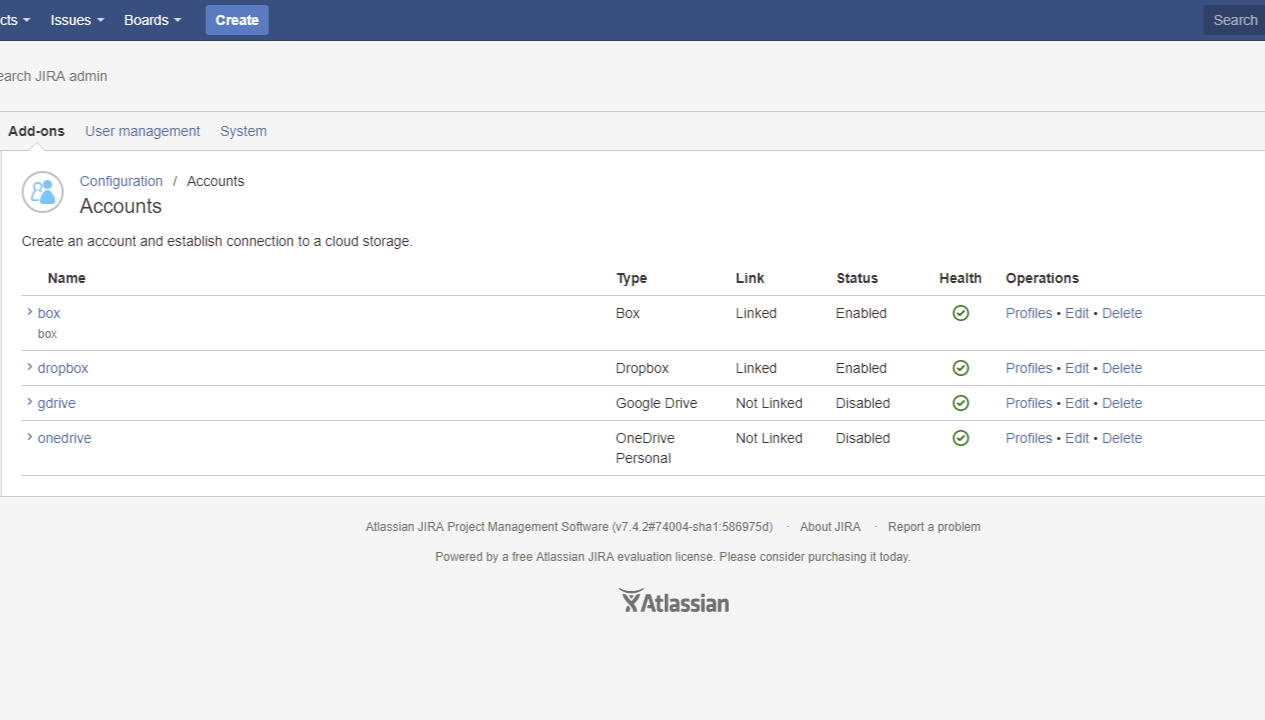Expand the dropbox account row

coord(29,368)
